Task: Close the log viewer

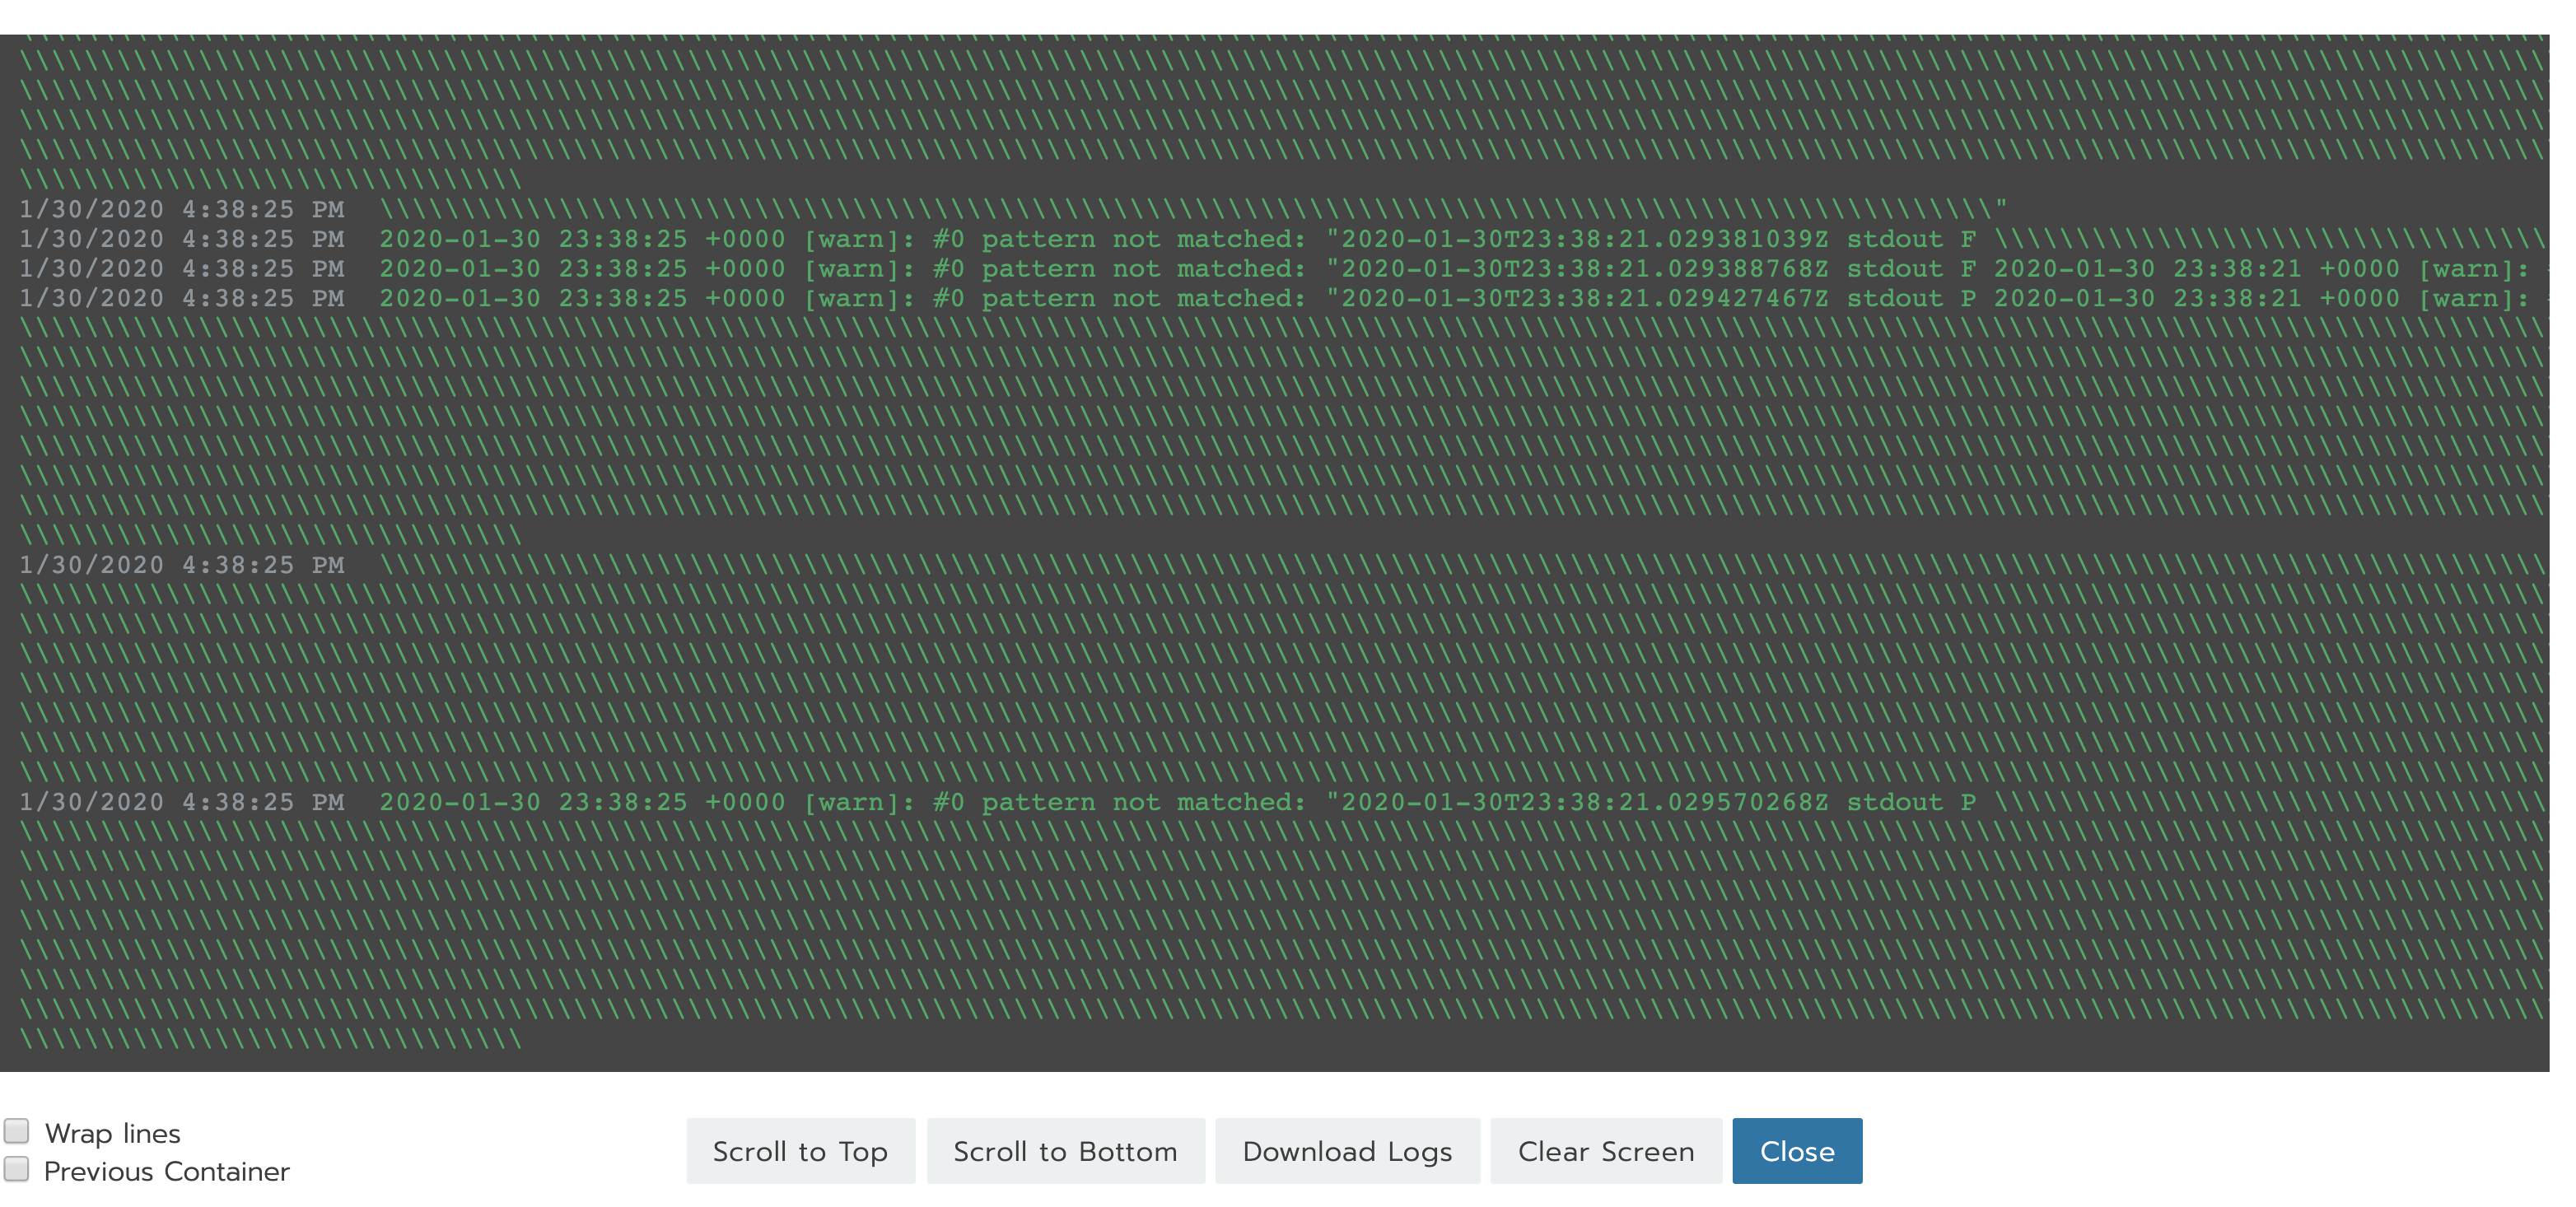Action: pyautogui.click(x=1797, y=1151)
